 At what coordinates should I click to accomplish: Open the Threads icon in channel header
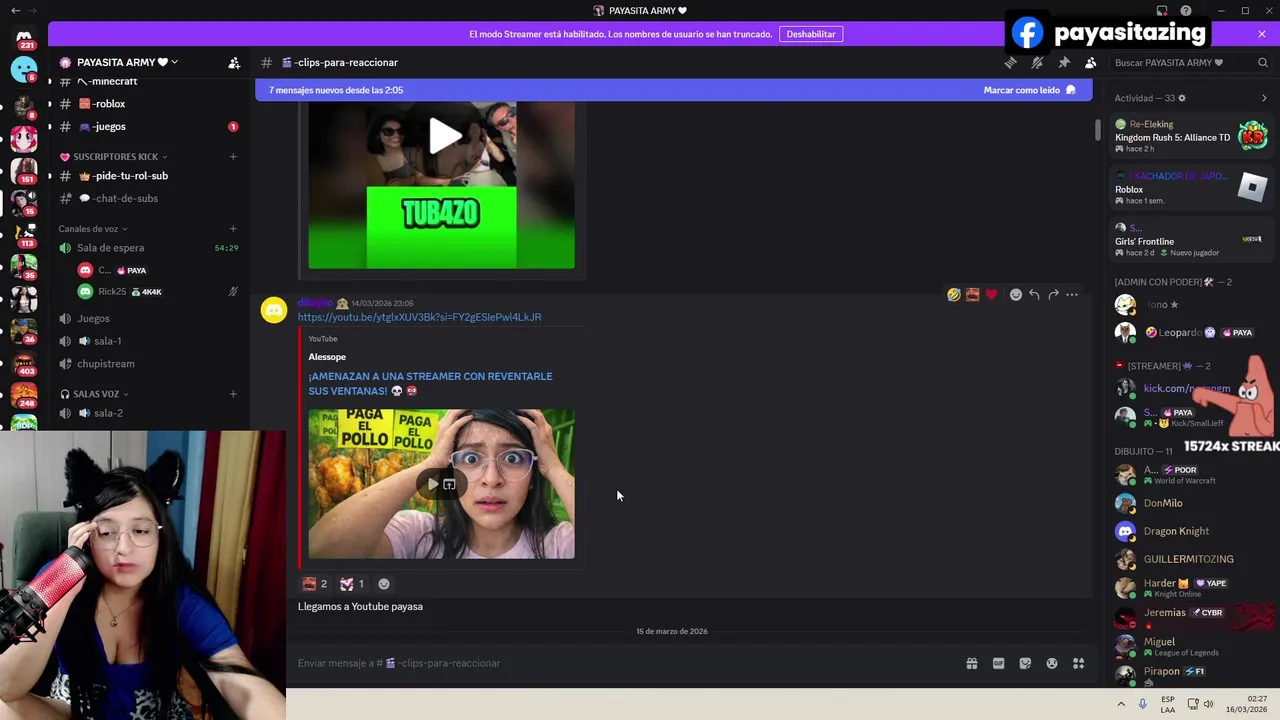tap(1011, 62)
